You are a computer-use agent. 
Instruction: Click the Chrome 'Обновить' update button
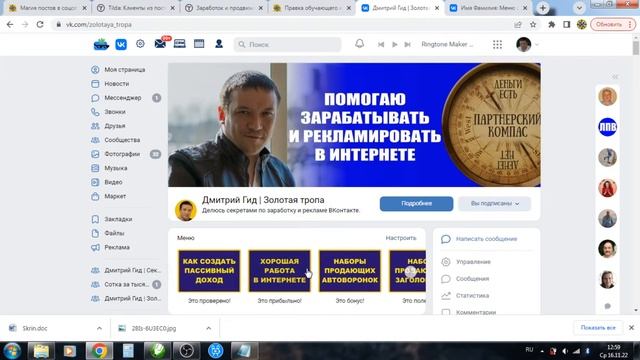[x=612, y=24]
